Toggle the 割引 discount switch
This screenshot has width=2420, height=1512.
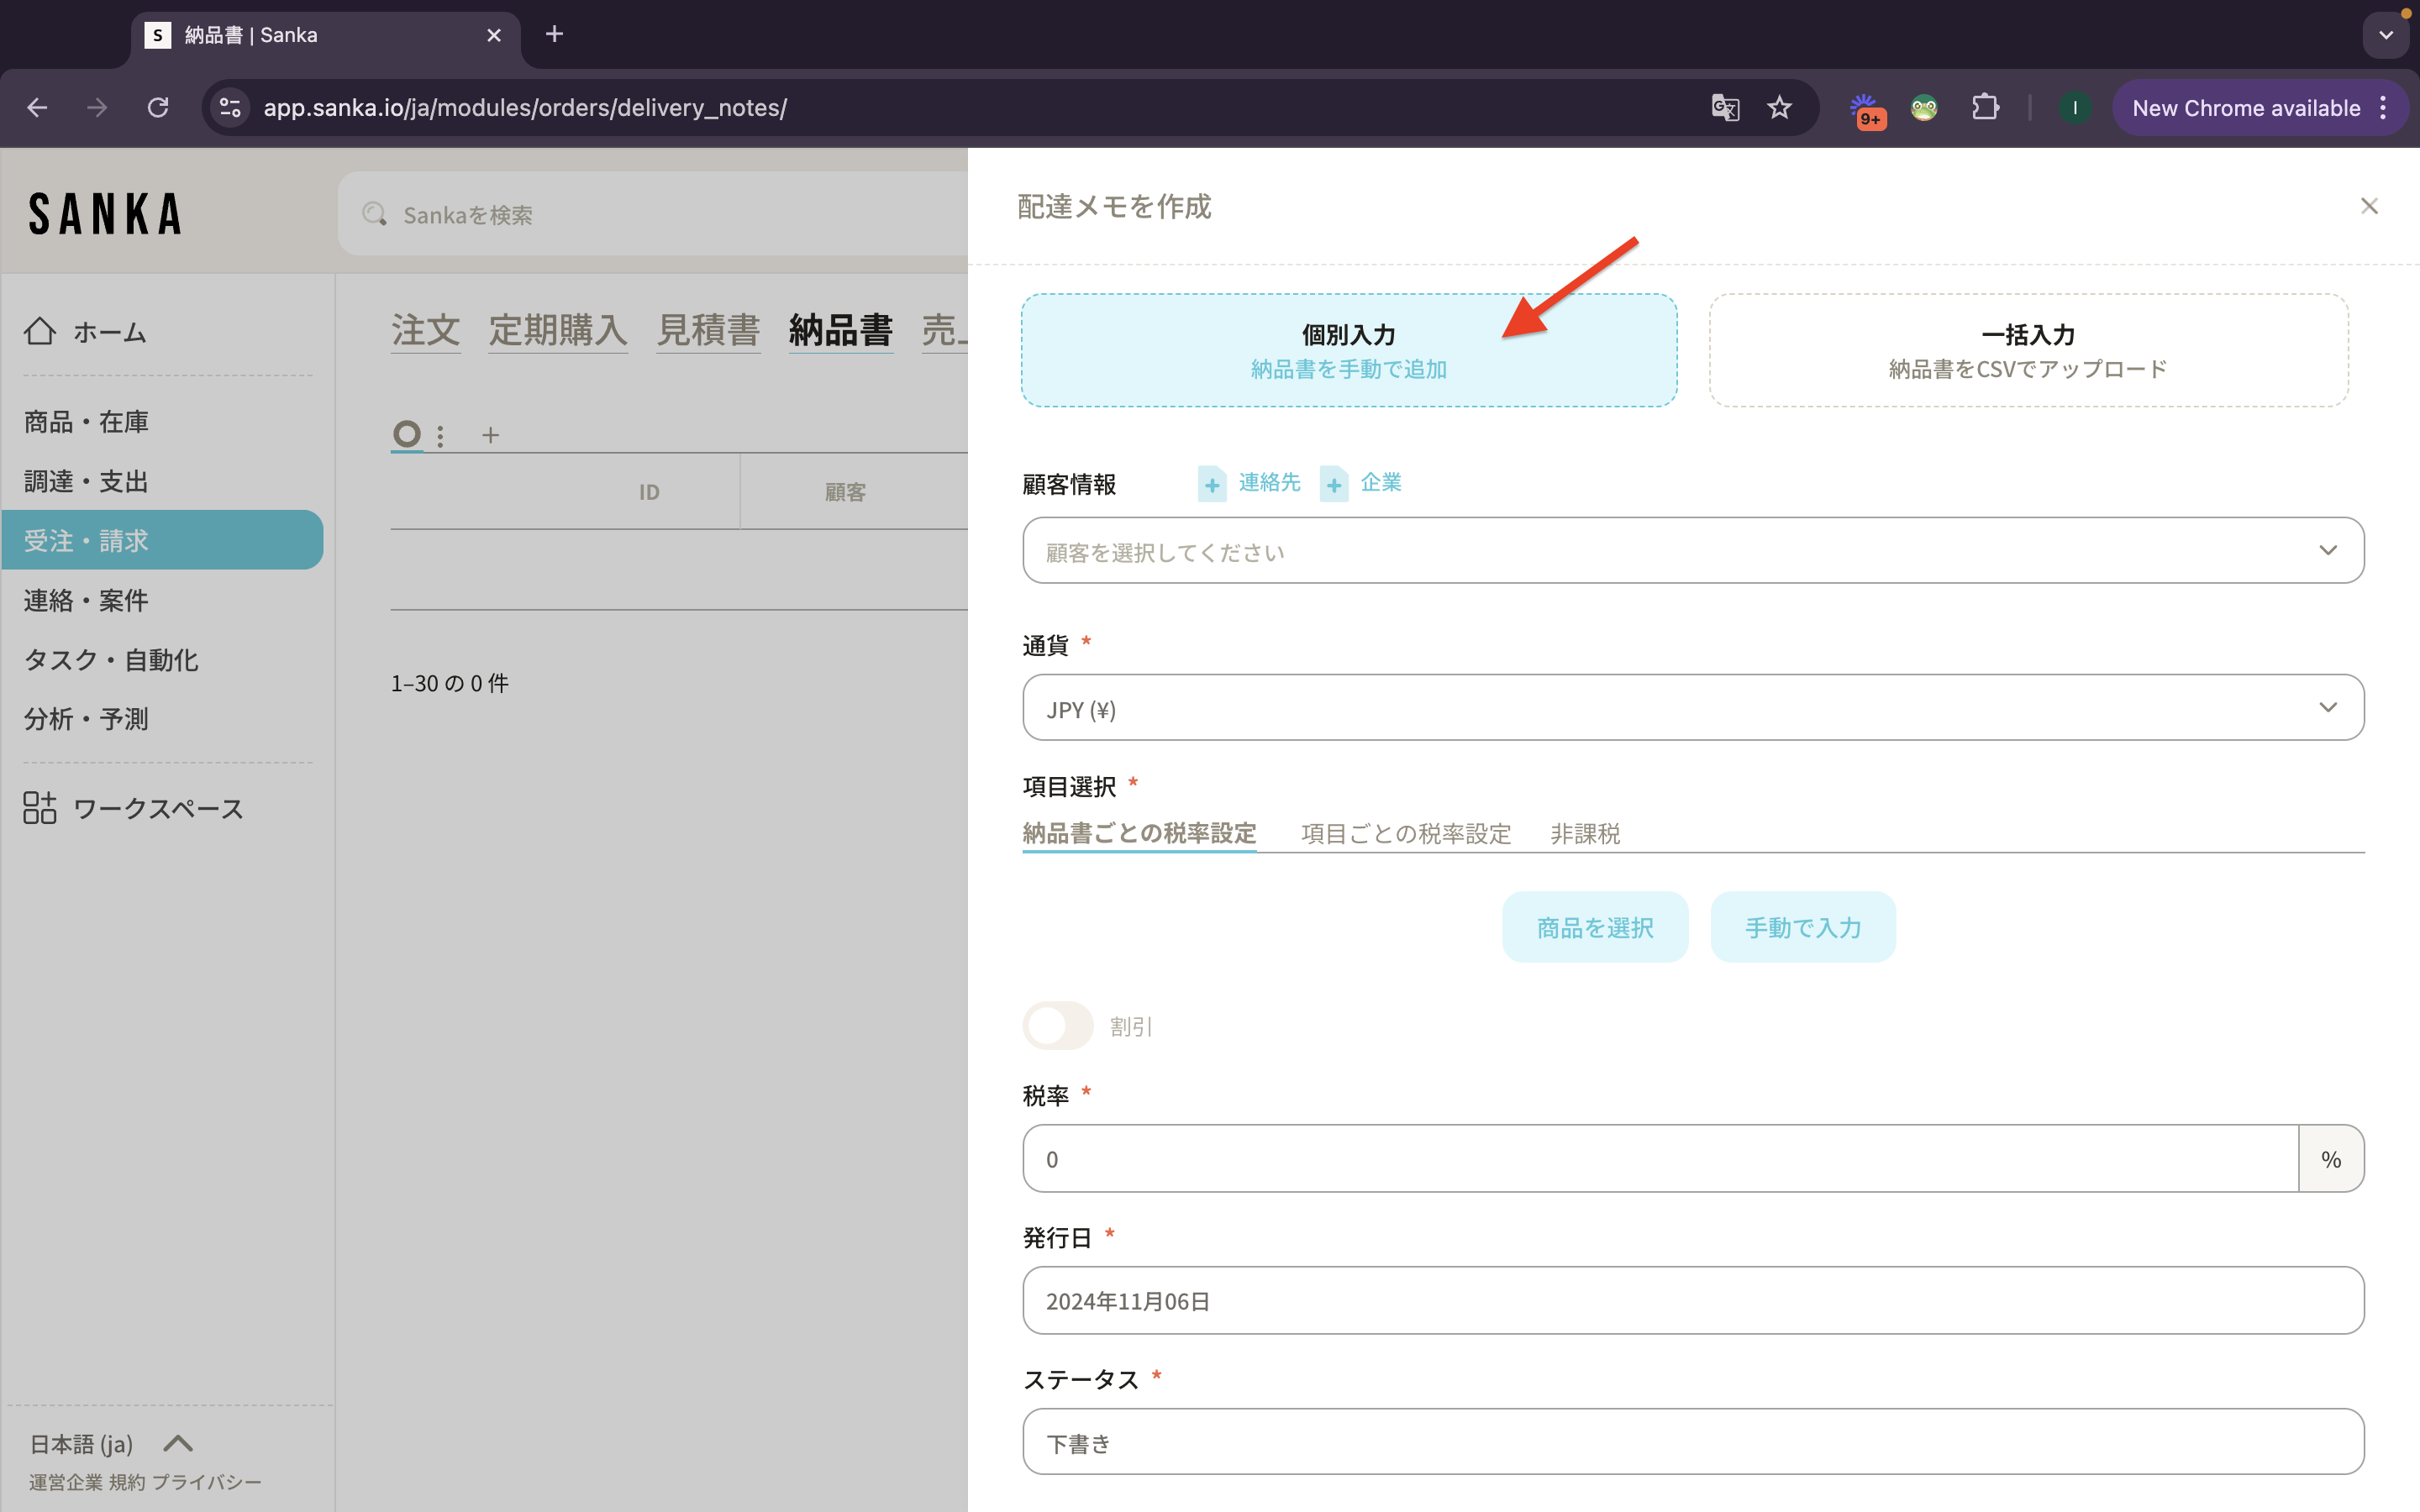coord(1058,1026)
